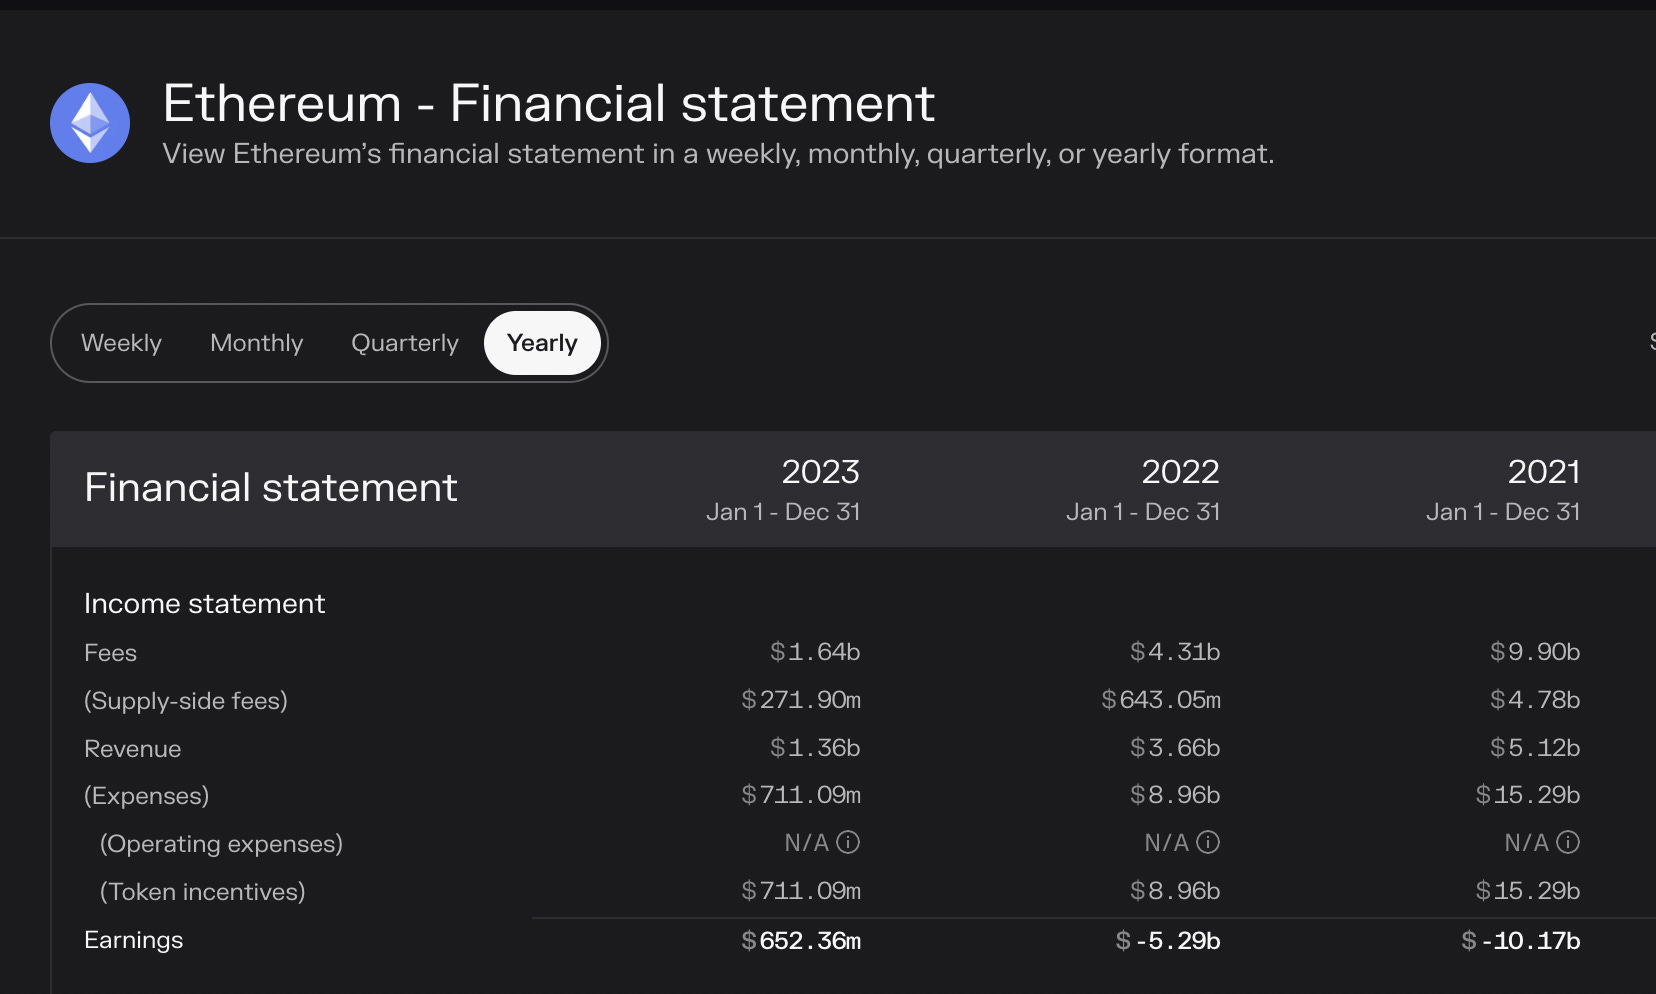Click the 2023 Earnings value $652.36m
Viewport: 1656px width, 994px height.
(x=801, y=941)
